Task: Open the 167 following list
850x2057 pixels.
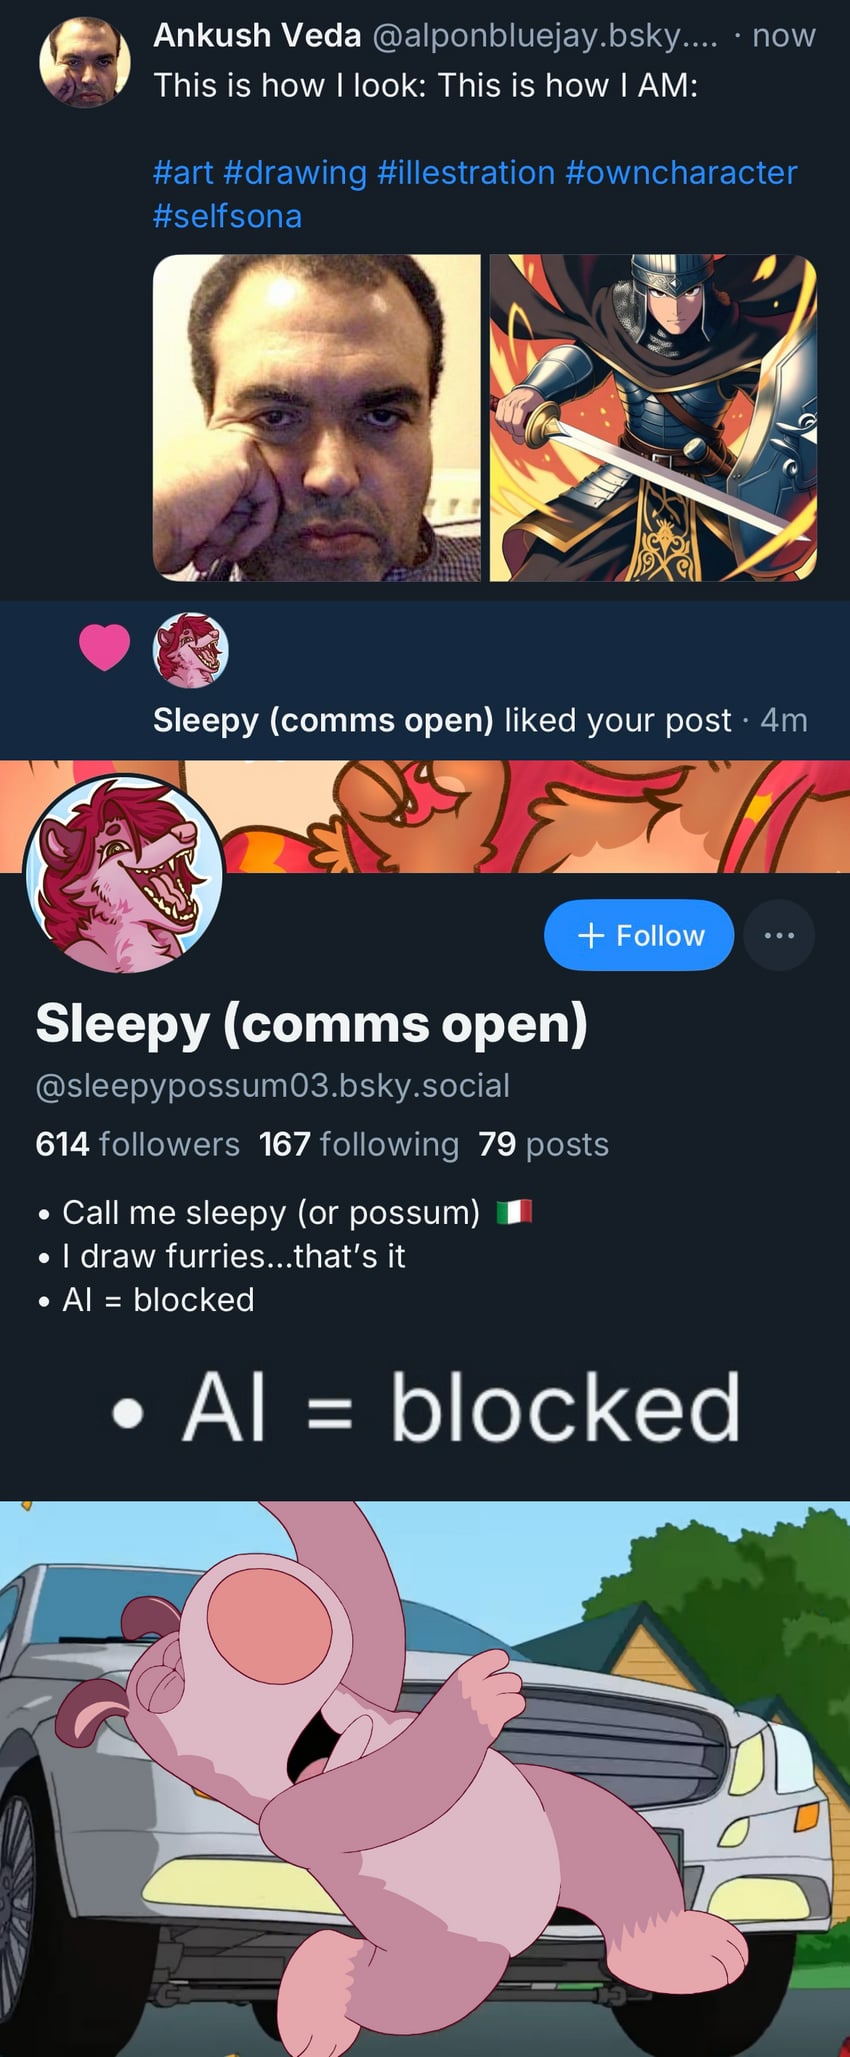Action: (x=358, y=1144)
